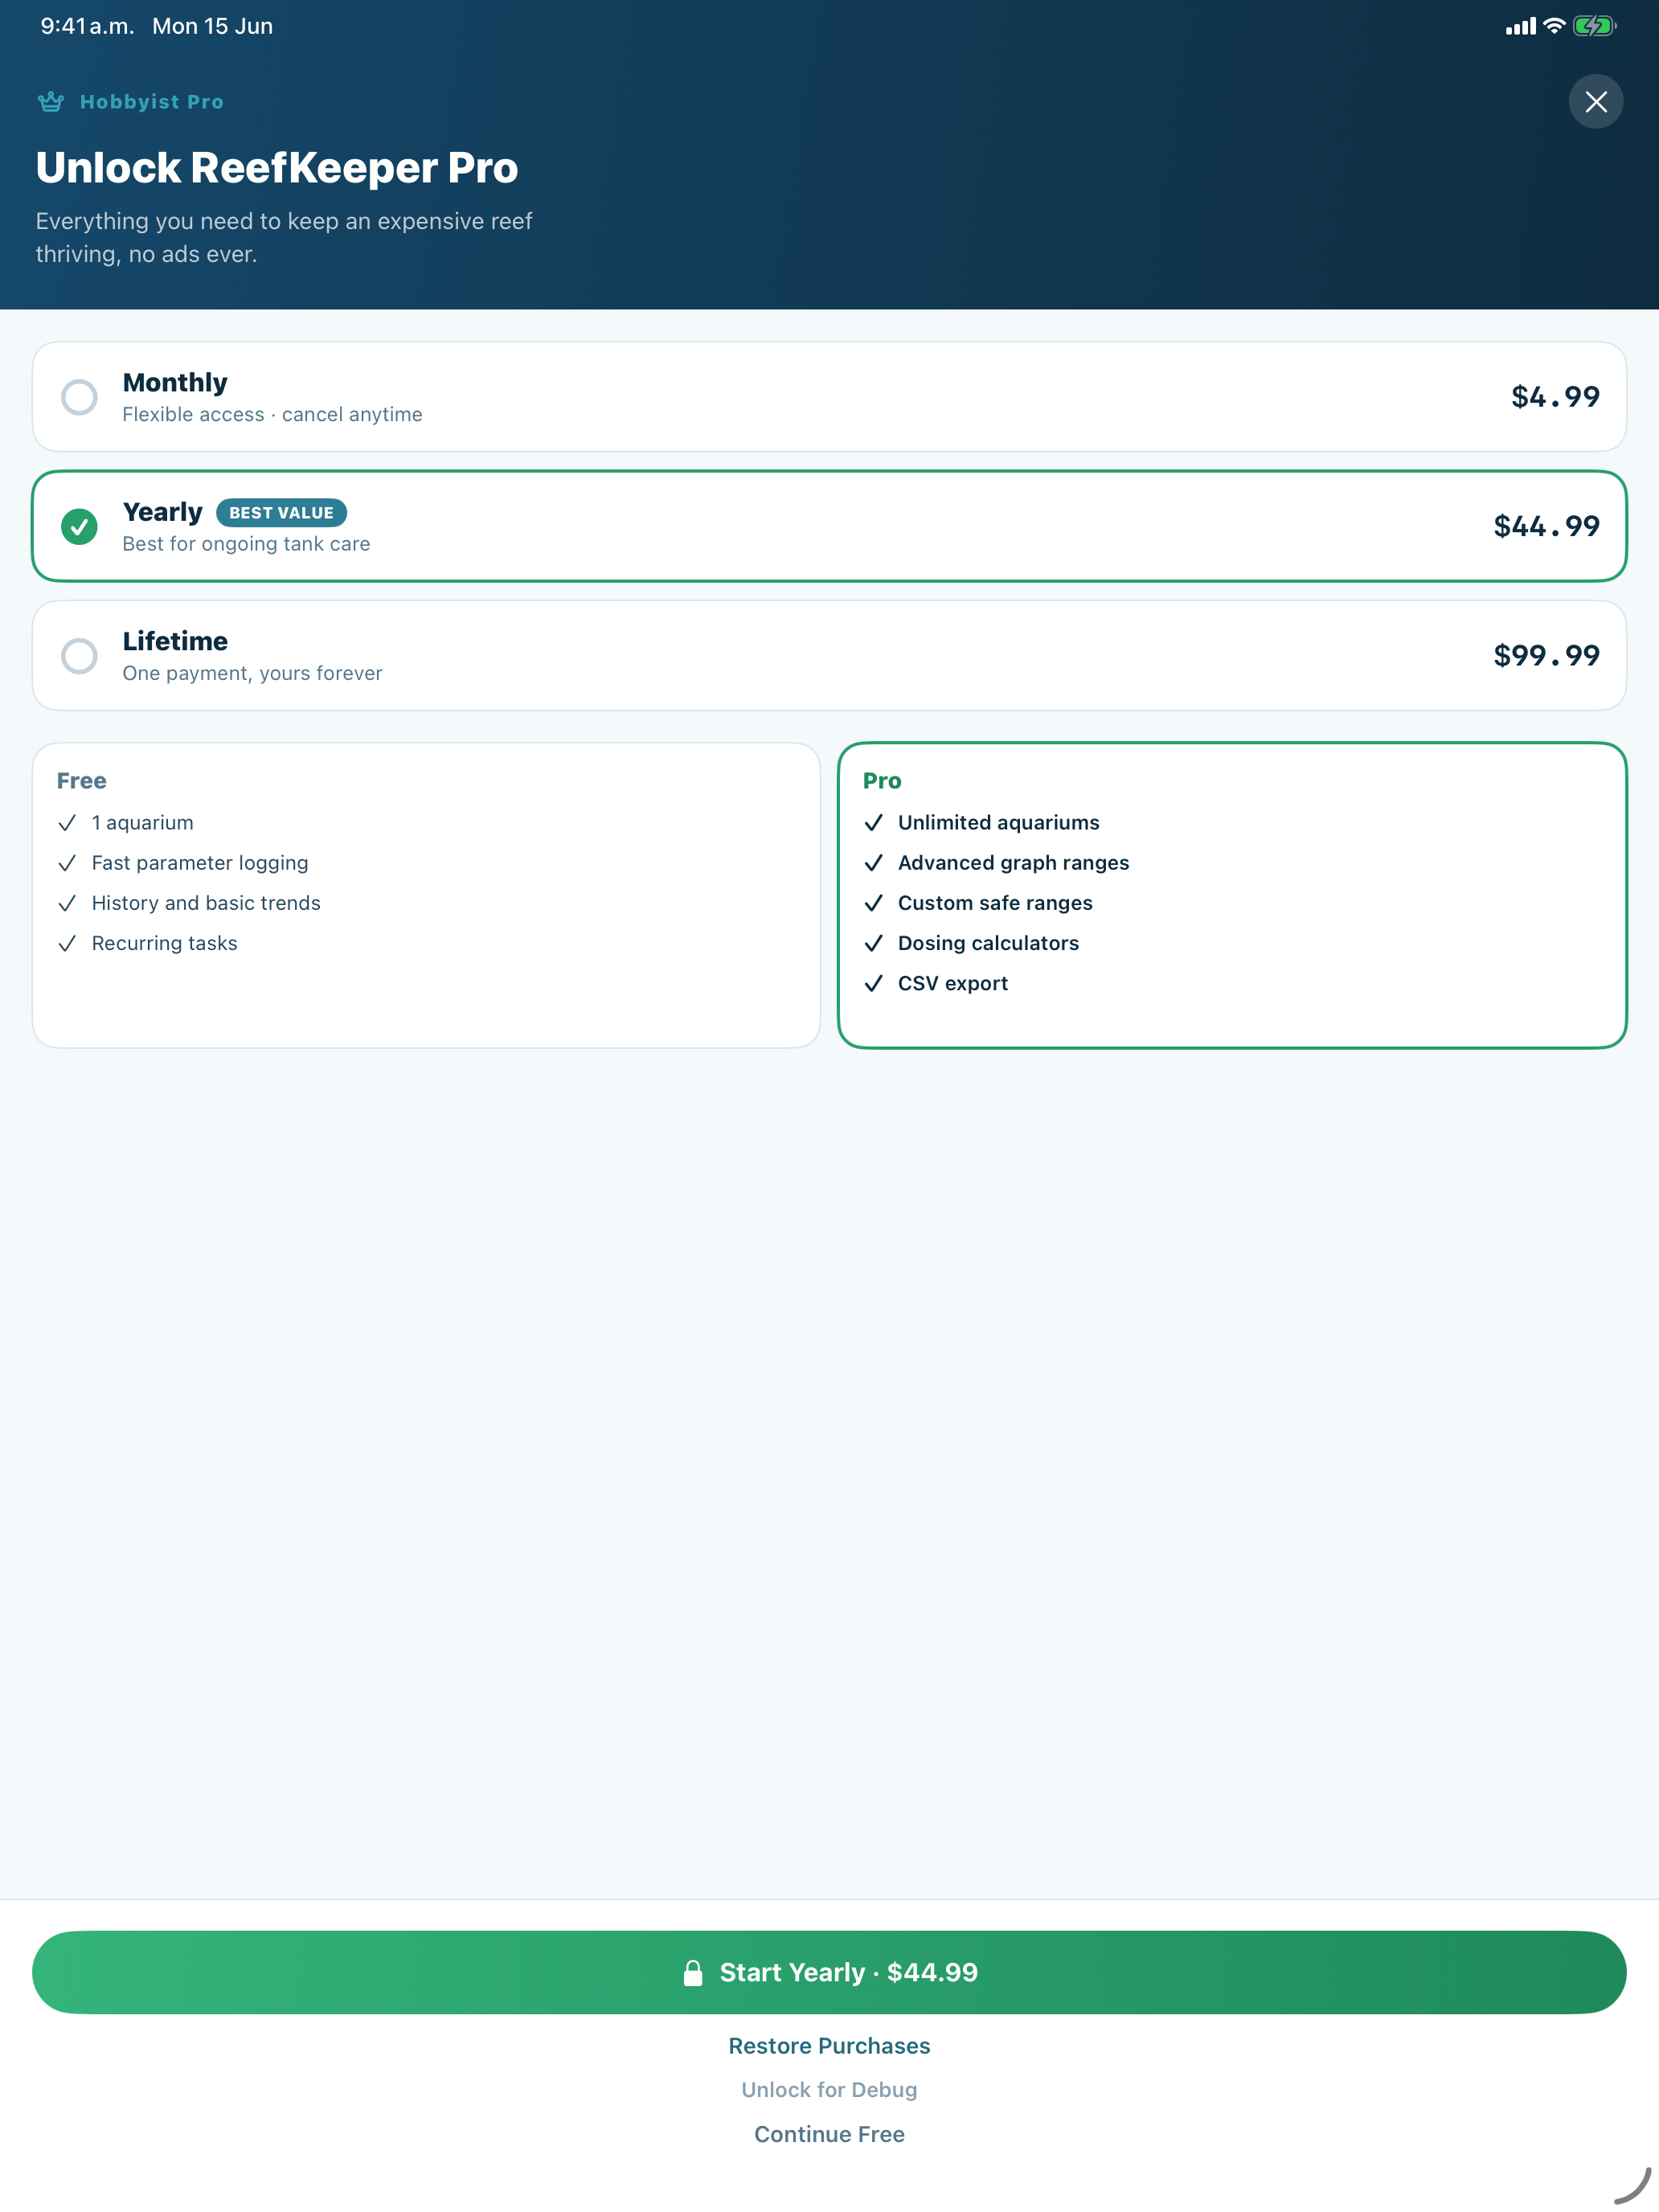This screenshot has width=1659, height=2212.
Task: Tap '1 aquarium' feature text
Action: click(x=142, y=823)
